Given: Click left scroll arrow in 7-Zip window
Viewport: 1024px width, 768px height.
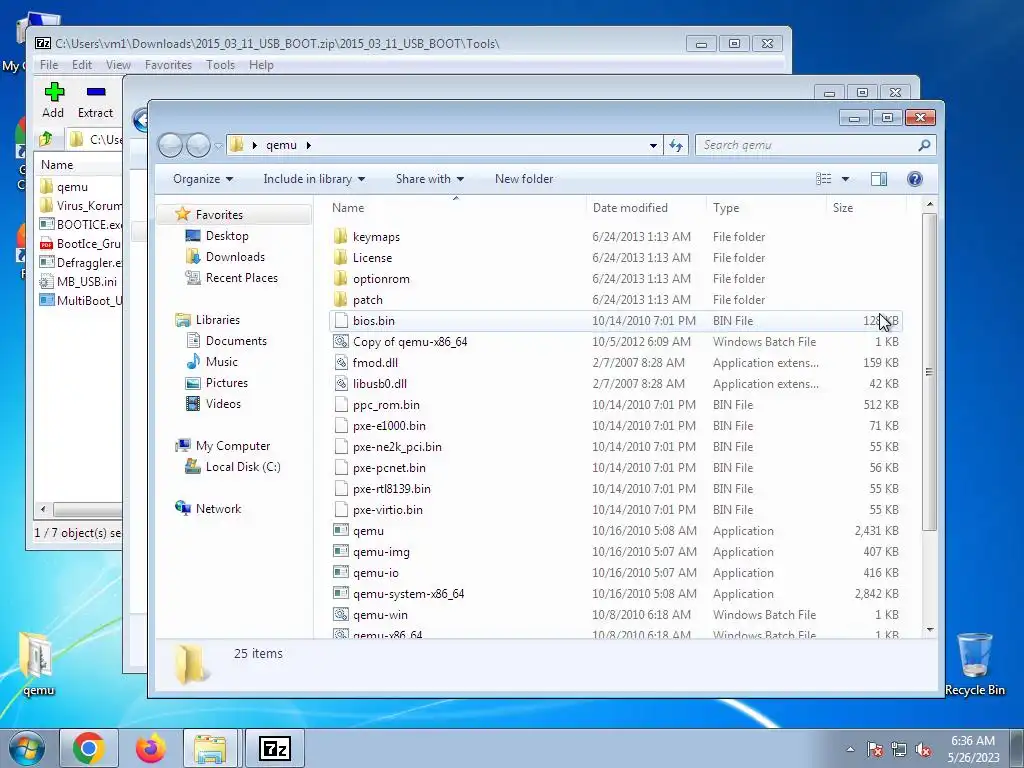Looking at the screenshot, I should [43, 509].
